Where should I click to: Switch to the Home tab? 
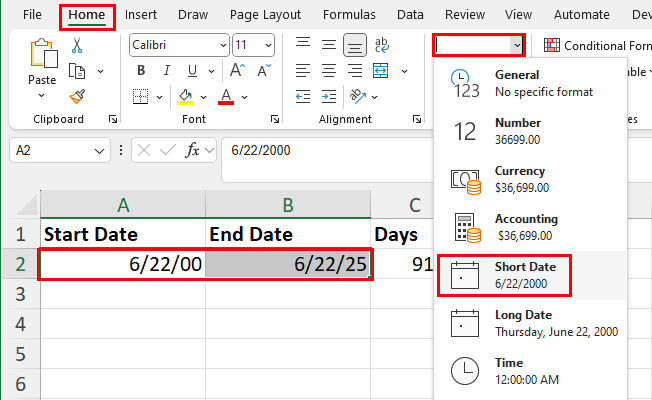[x=87, y=15]
